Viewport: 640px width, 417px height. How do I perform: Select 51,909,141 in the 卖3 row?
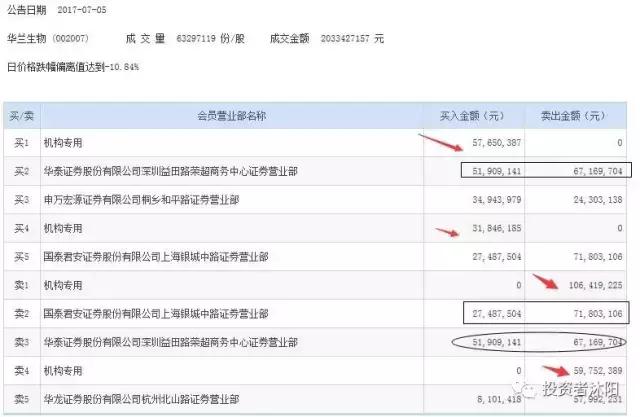[x=497, y=342]
